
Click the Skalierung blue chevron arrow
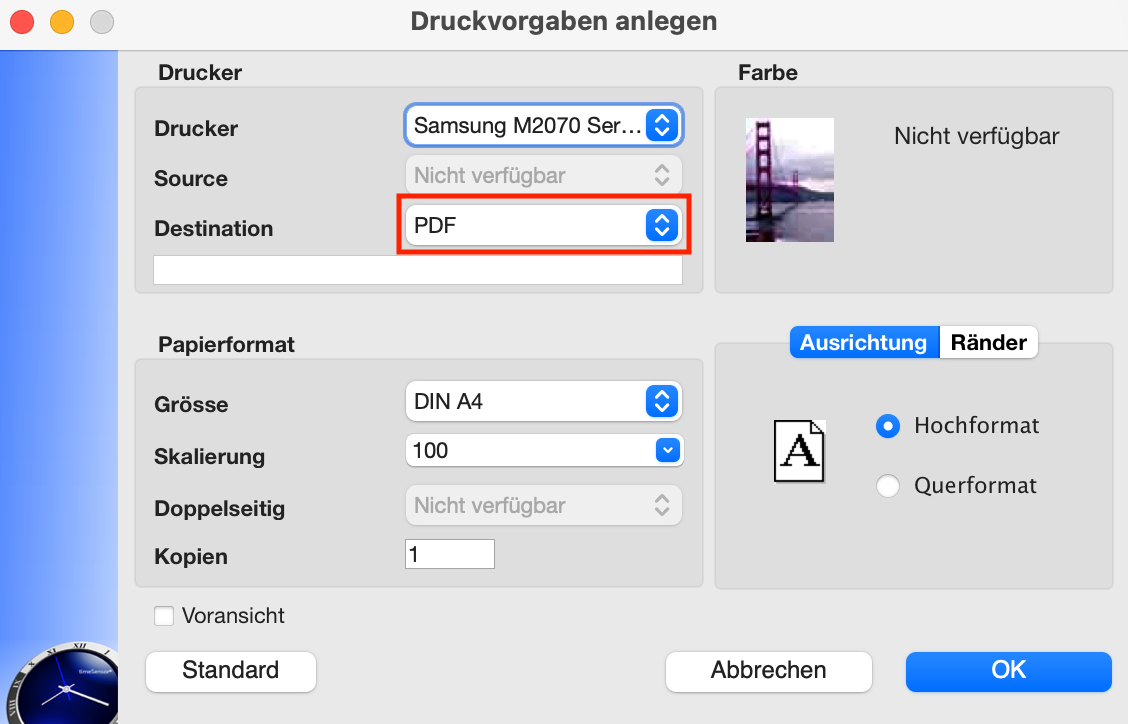pos(668,451)
